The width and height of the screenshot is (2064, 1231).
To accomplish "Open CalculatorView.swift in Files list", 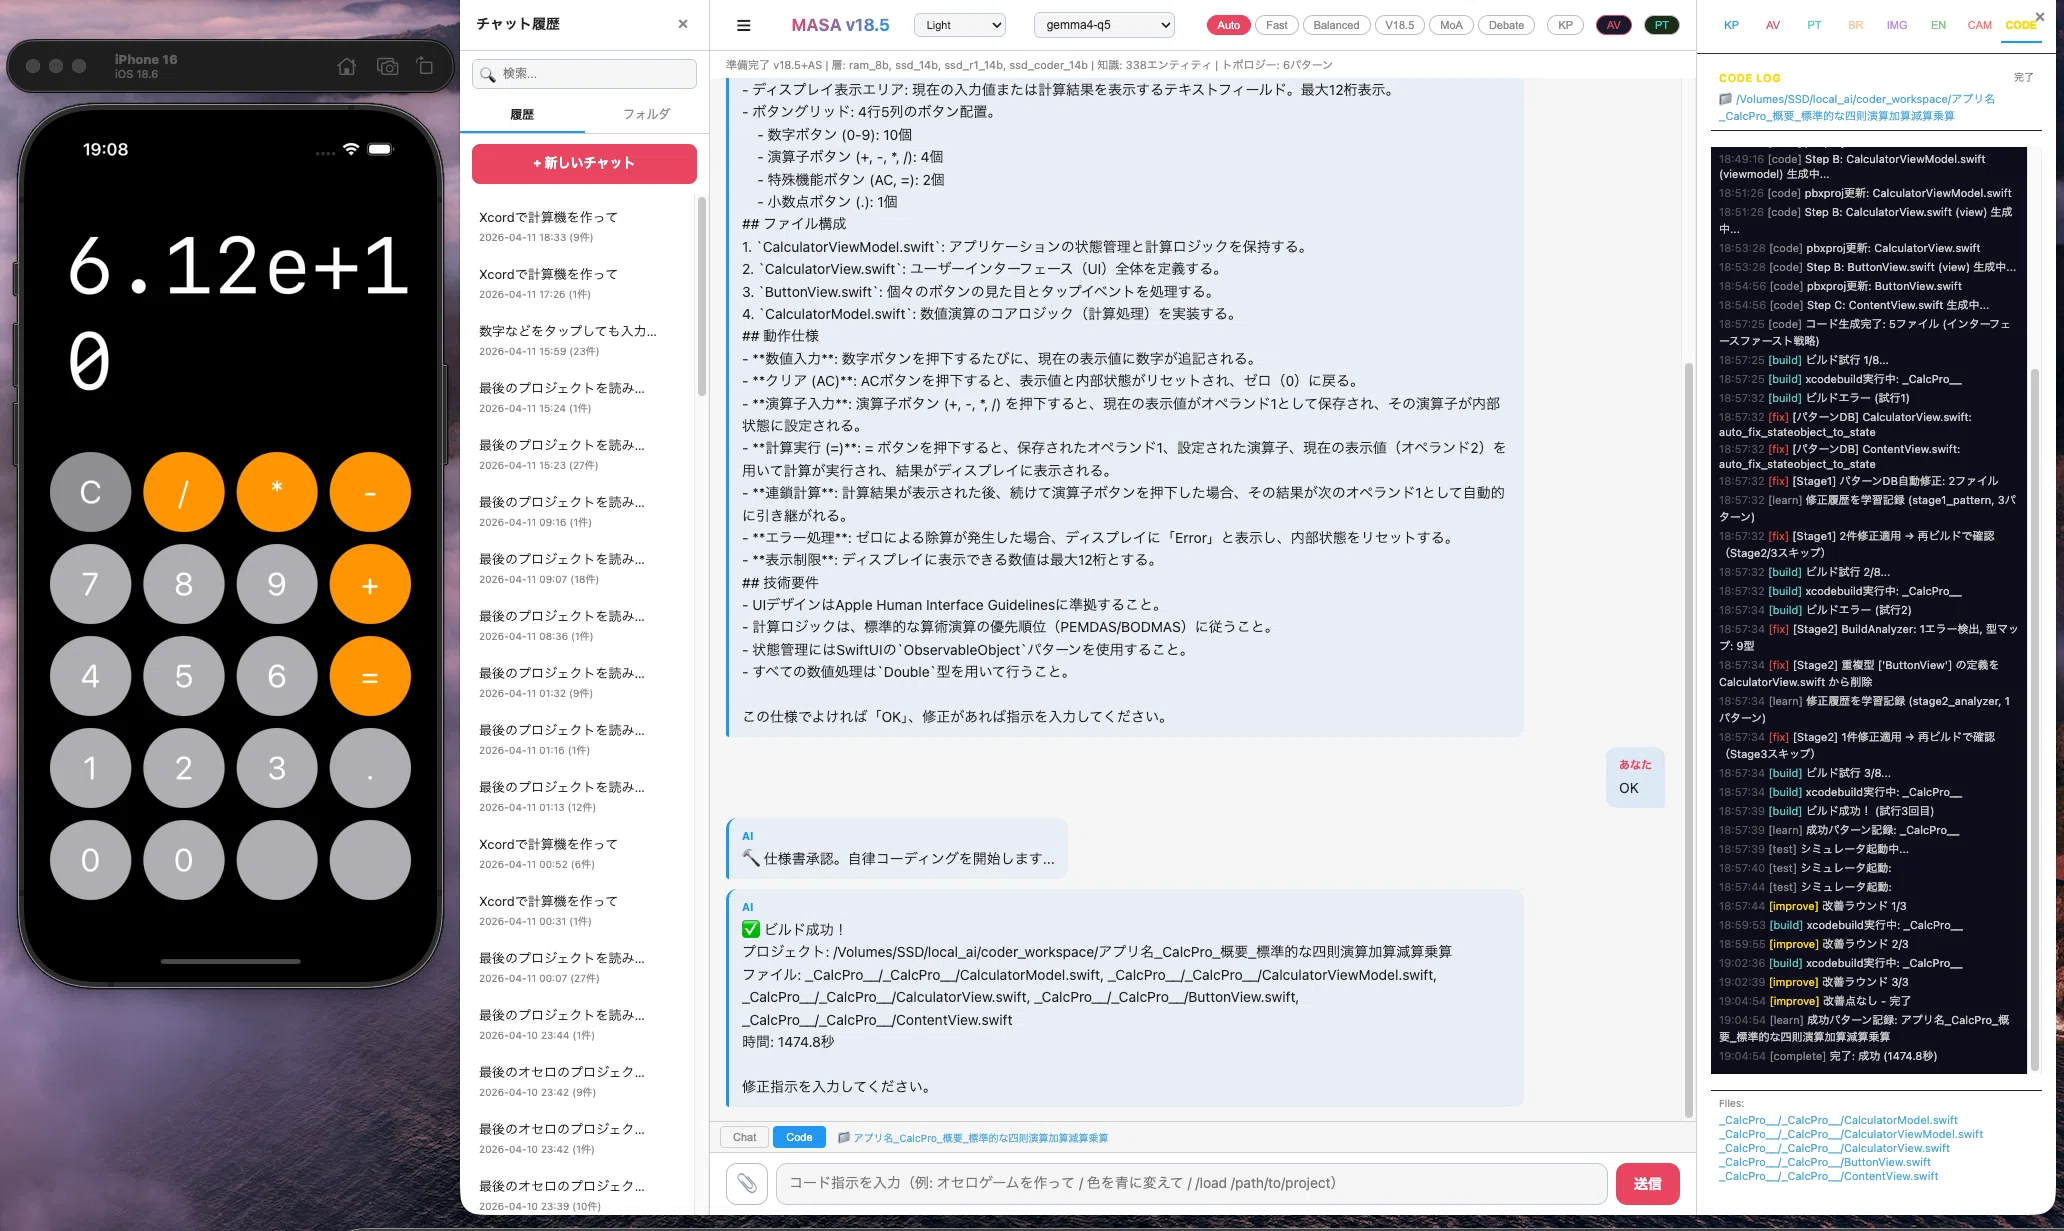I will click(1834, 1148).
